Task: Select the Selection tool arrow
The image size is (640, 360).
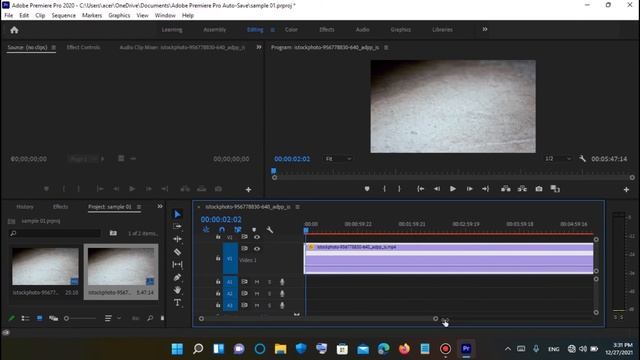Action: point(177,214)
